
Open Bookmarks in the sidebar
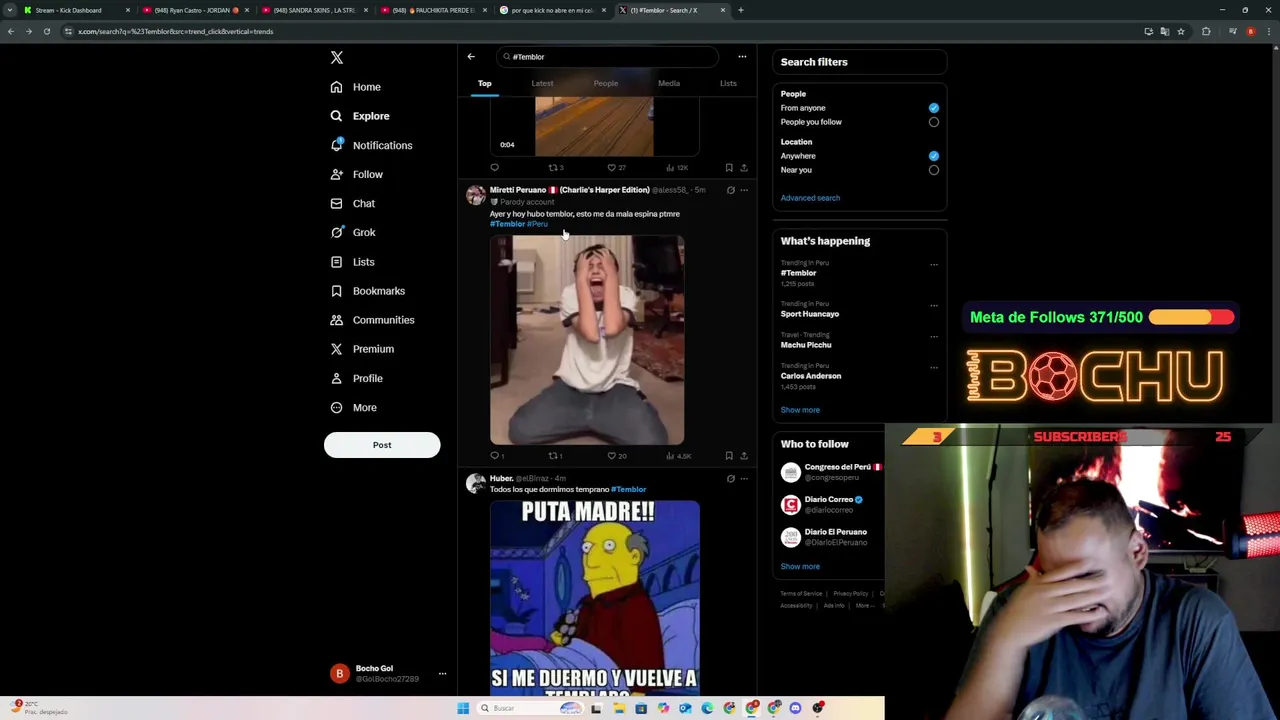tap(368, 291)
